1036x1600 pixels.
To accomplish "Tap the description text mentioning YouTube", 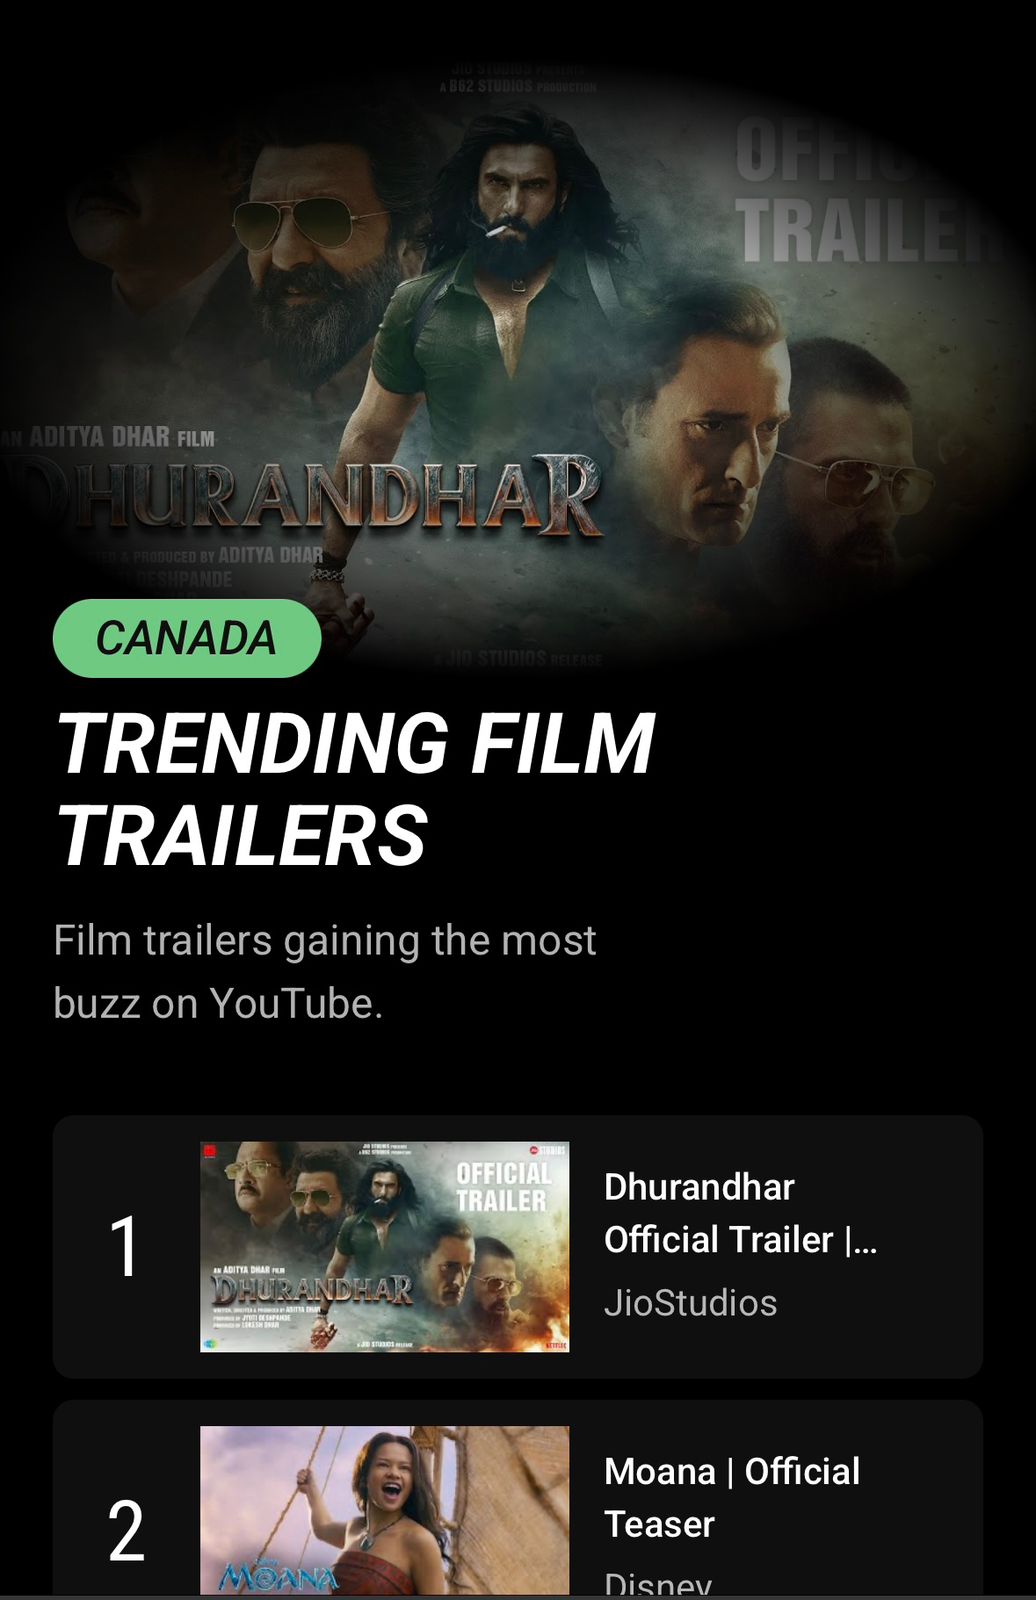I will click(x=324, y=972).
